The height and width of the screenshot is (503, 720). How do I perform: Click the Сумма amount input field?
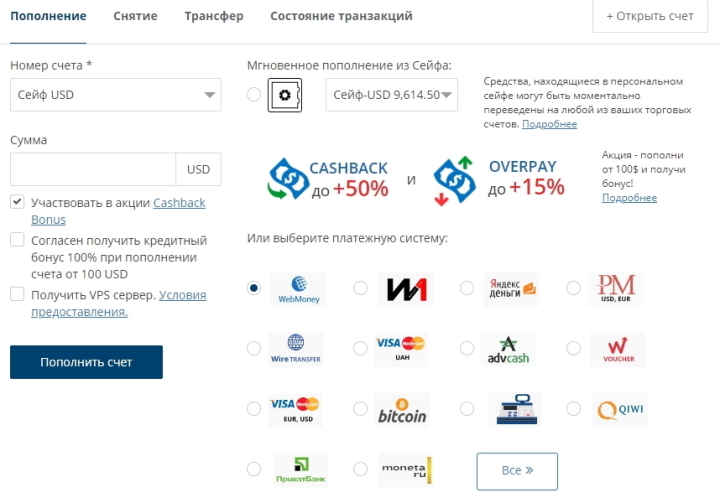click(x=92, y=169)
